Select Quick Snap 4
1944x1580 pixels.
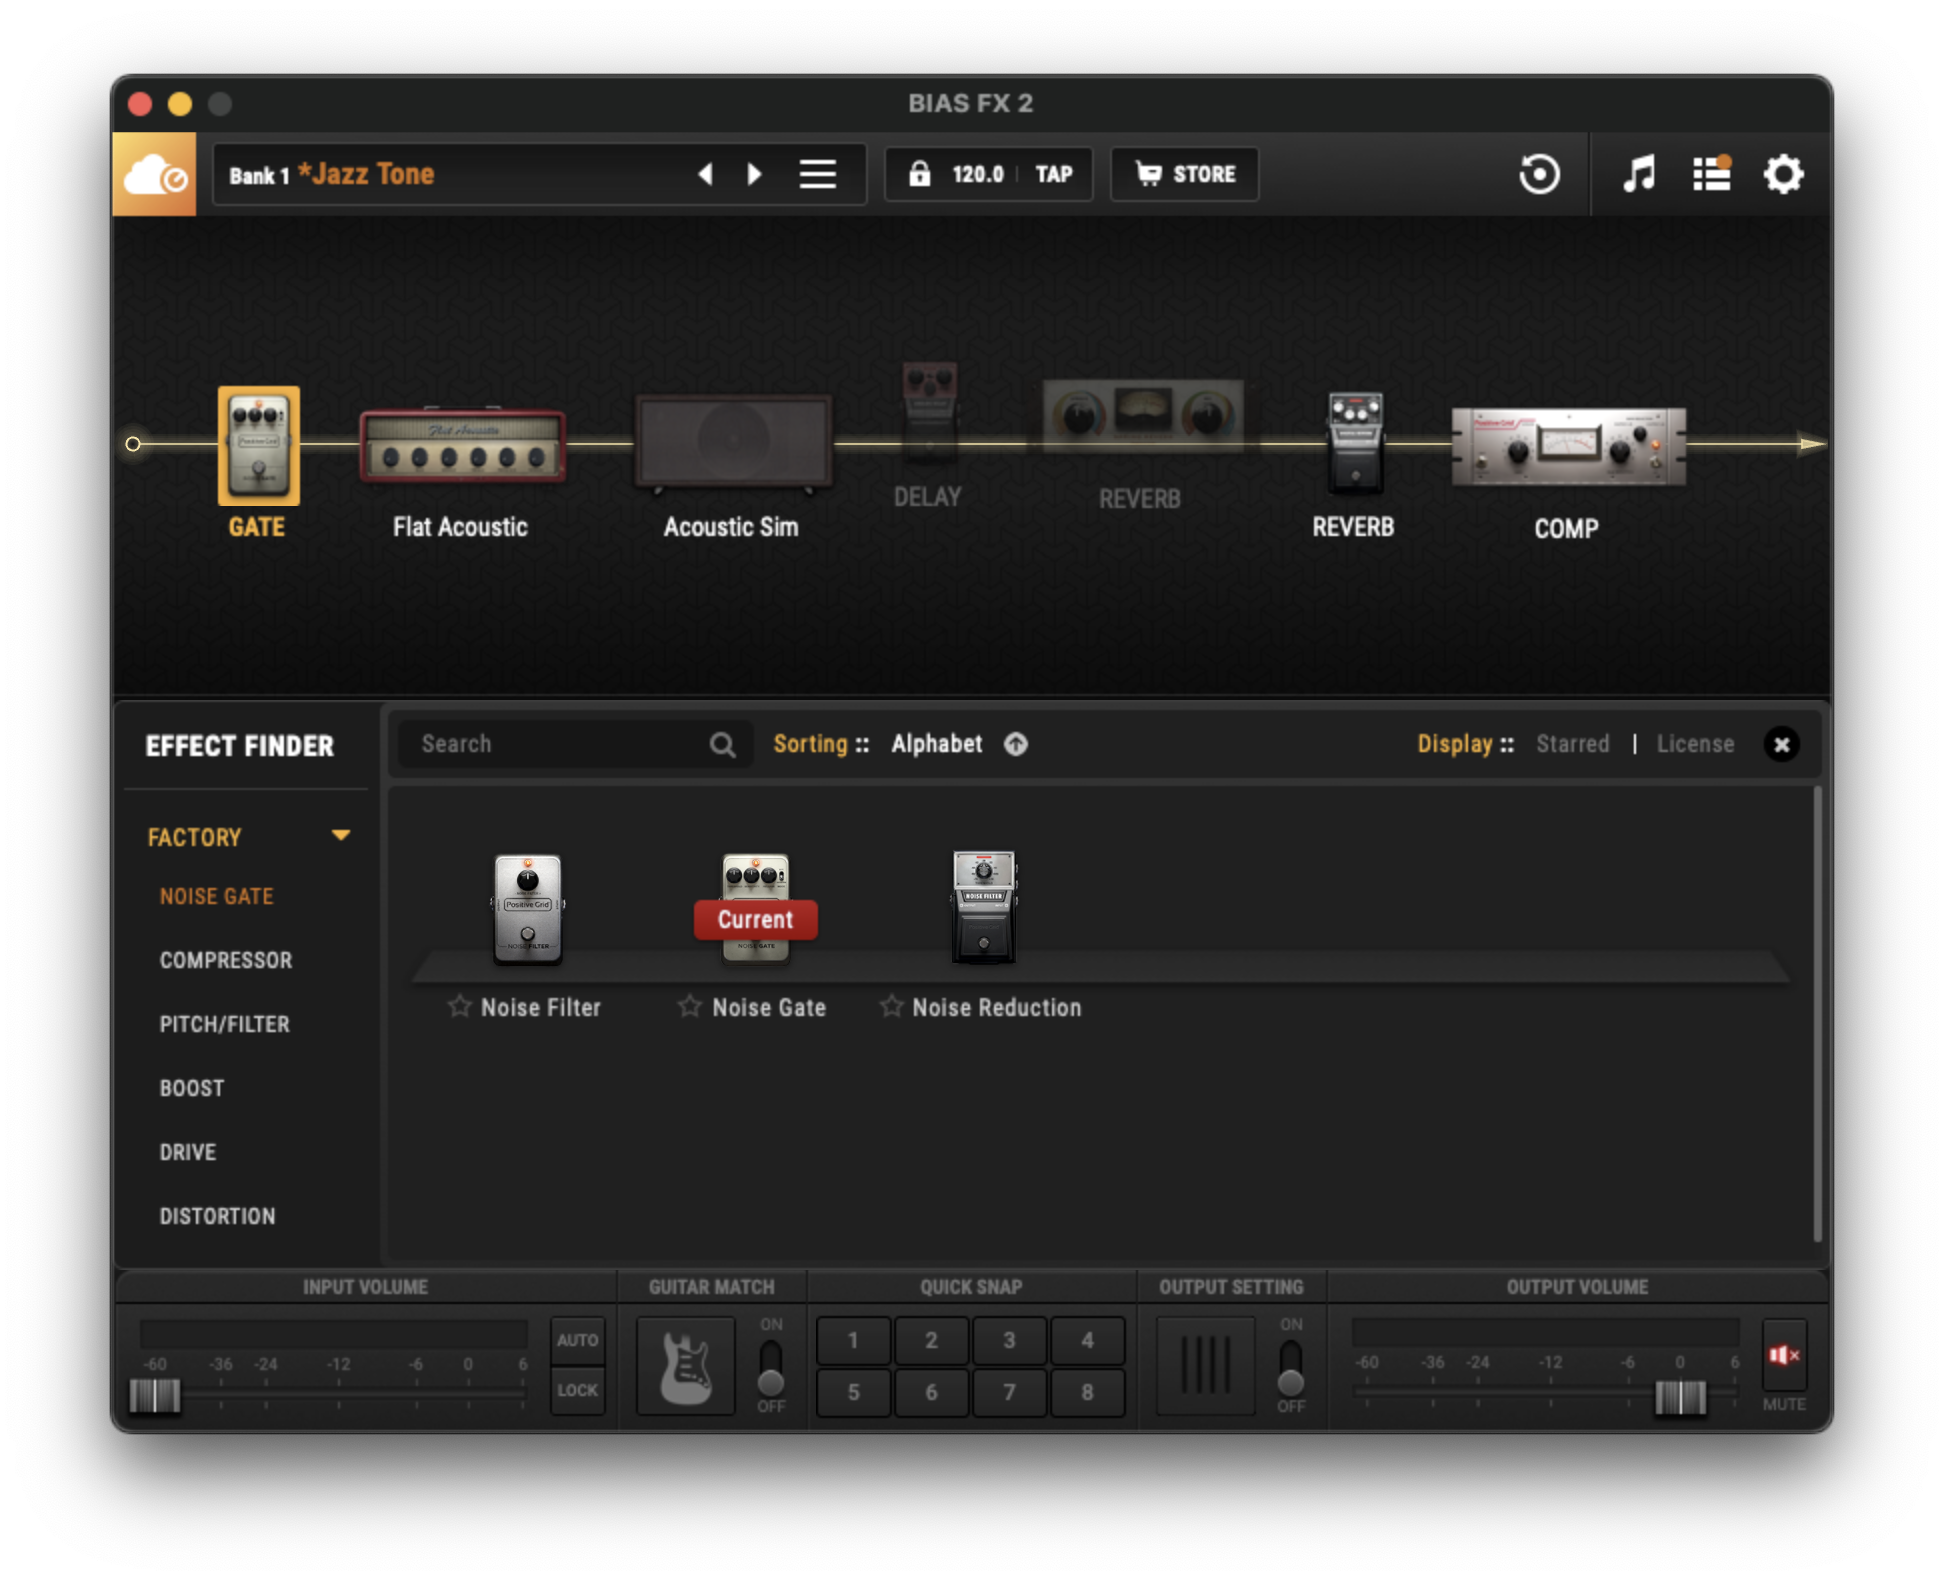[1087, 1340]
